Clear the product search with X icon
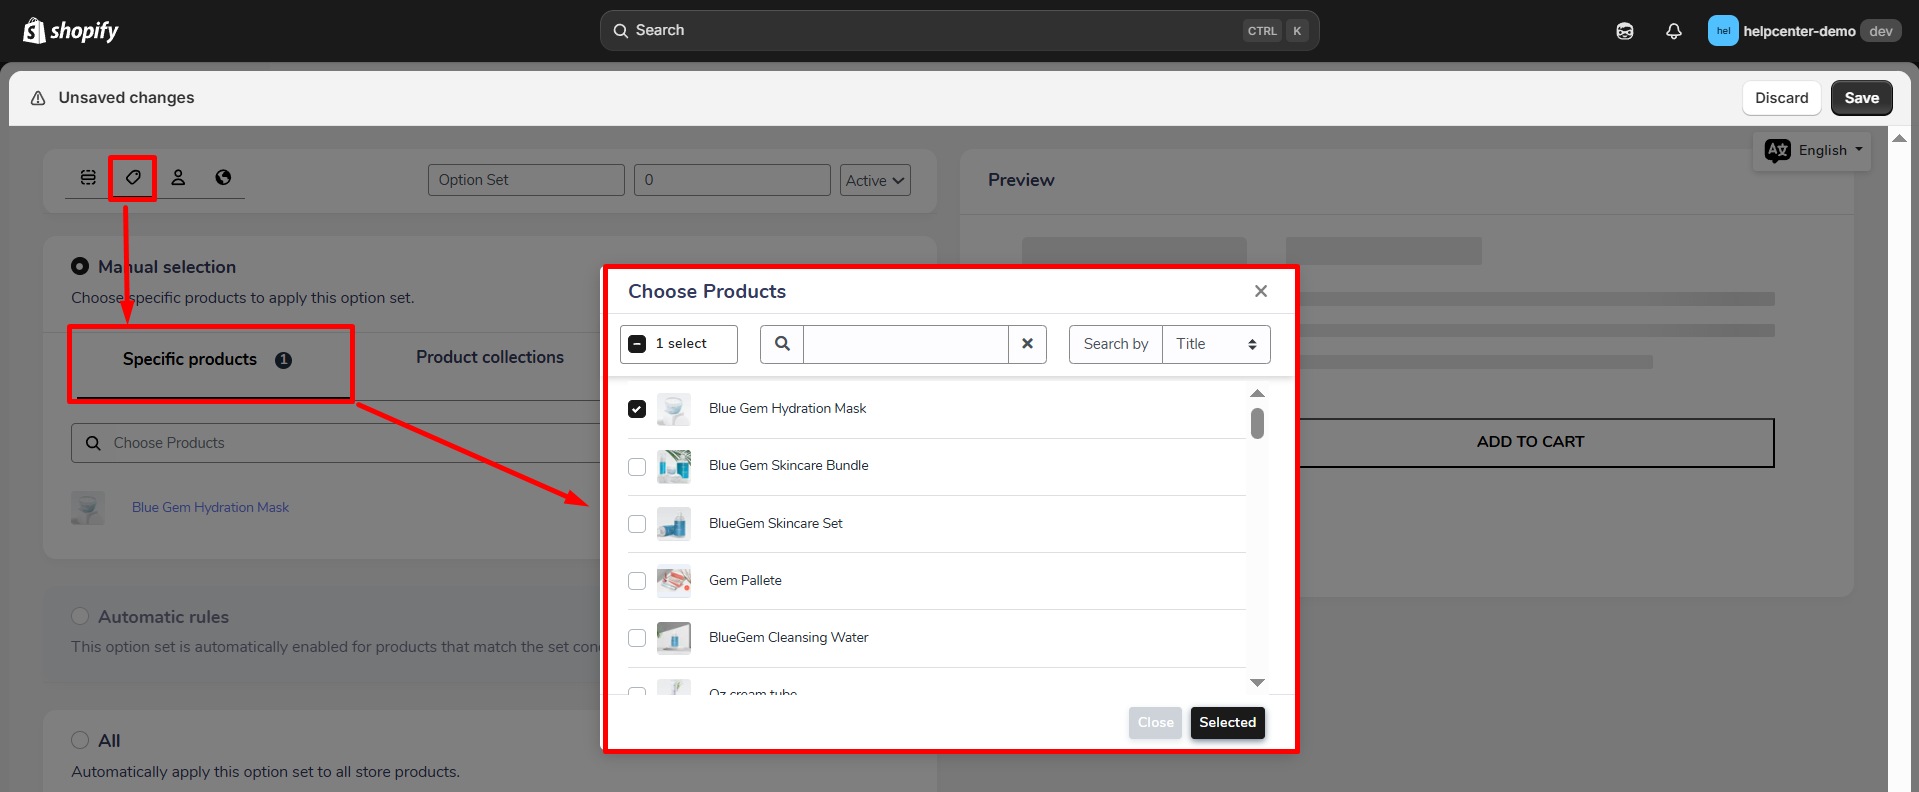This screenshot has height=792, width=1919. coord(1027,344)
